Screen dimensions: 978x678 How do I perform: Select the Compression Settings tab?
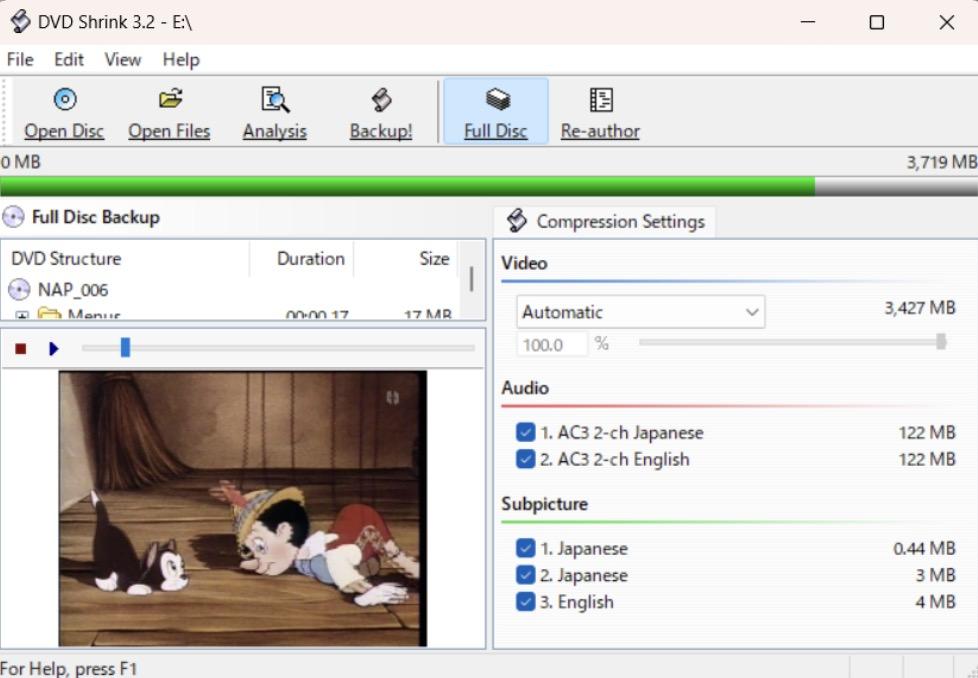(x=605, y=222)
